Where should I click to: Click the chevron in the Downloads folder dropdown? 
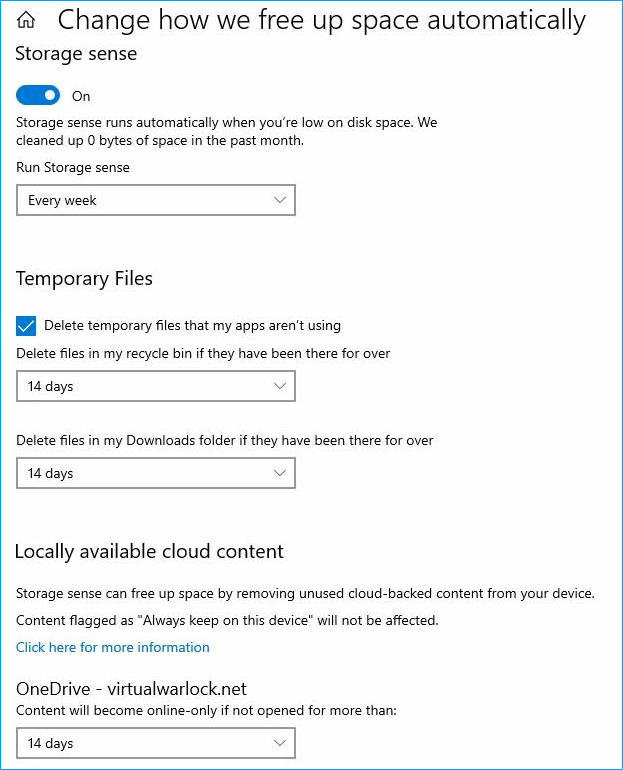pyautogui.click(x=280, y=473)
